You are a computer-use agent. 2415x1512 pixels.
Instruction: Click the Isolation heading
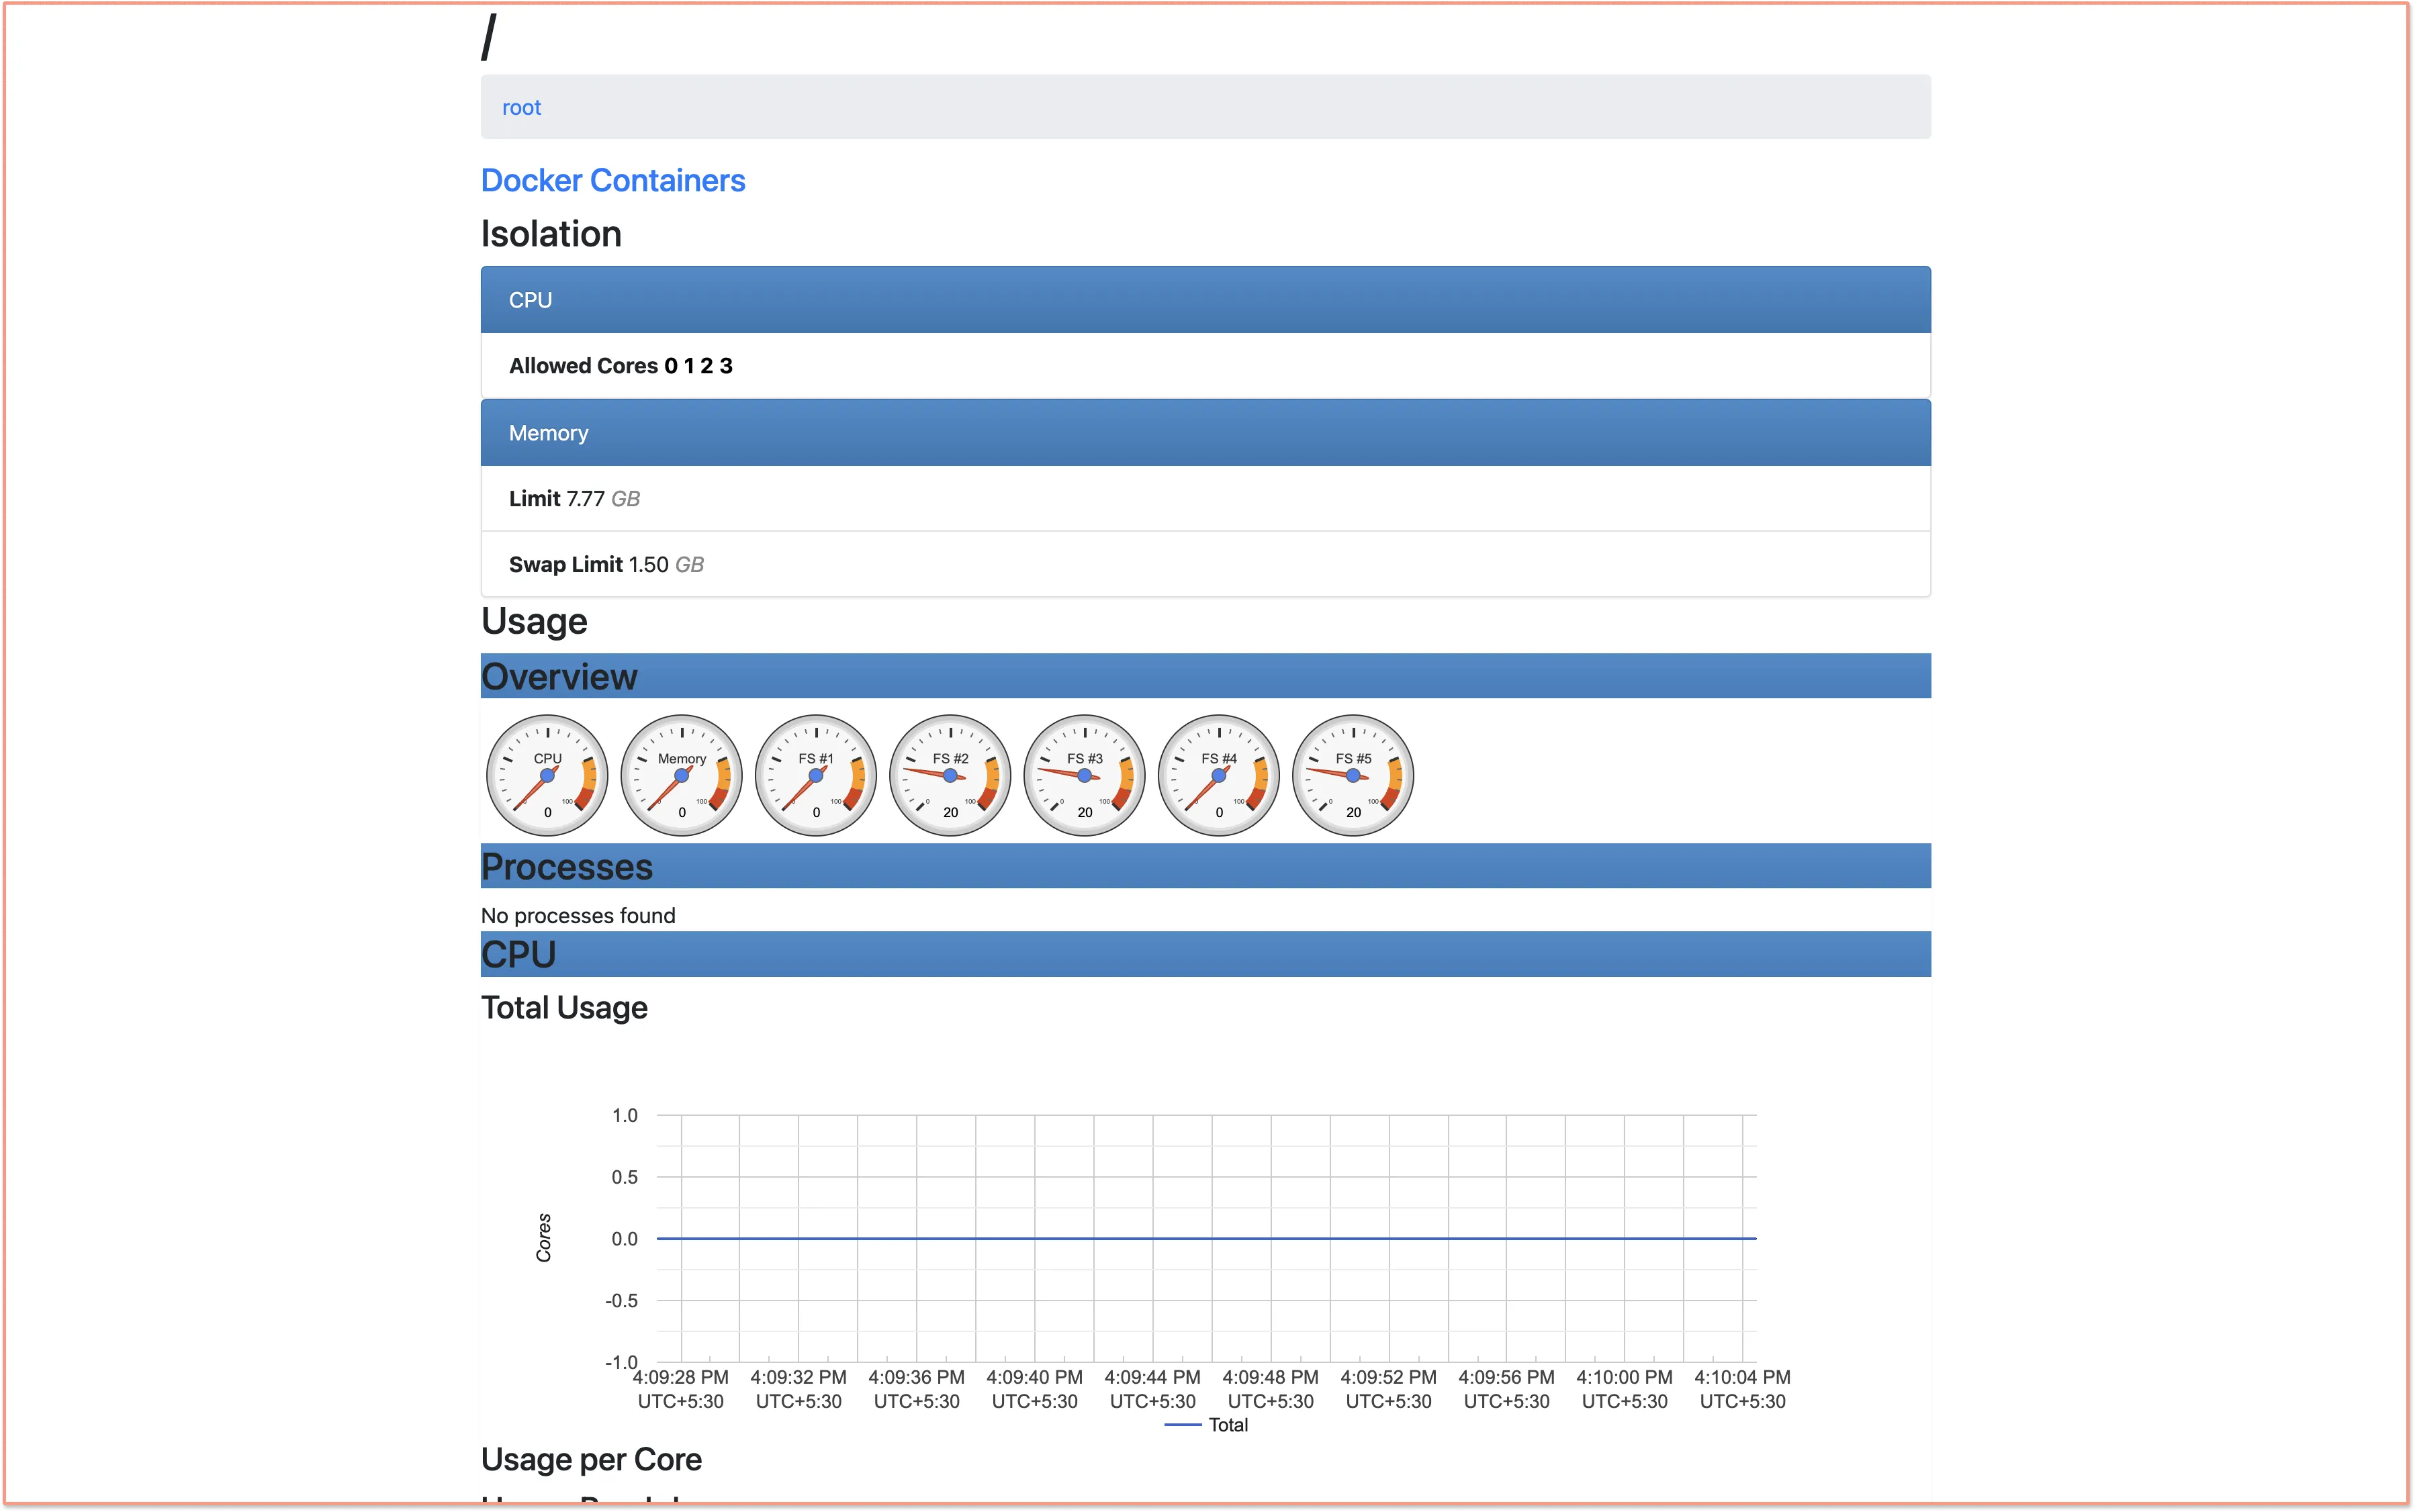point(551,234)
